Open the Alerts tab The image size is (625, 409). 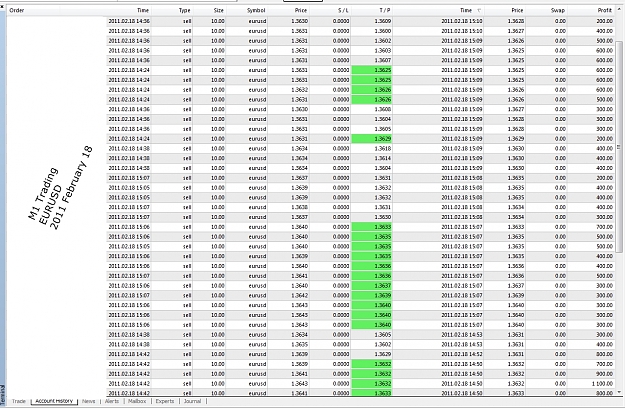[x=112, y=401]
